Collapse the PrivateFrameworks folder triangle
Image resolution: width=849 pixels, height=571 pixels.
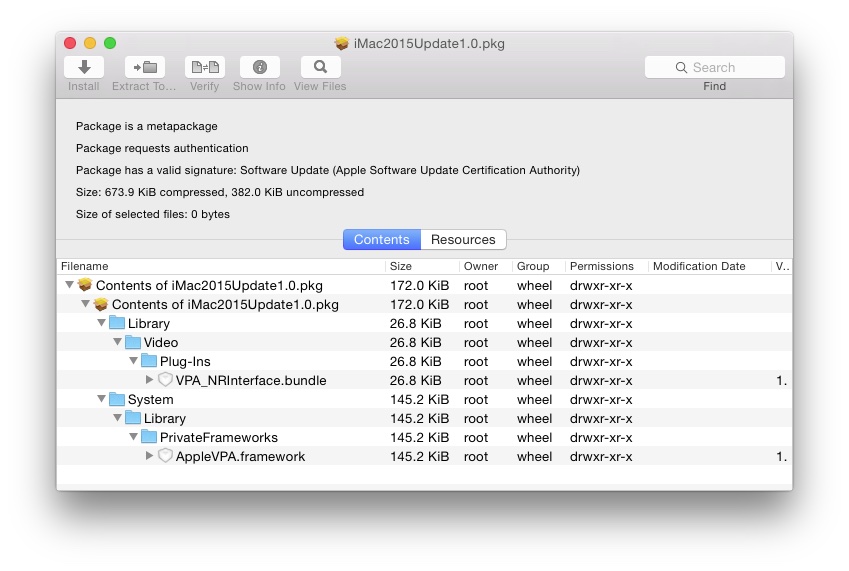pyautogui.click(x=133, y=436)
